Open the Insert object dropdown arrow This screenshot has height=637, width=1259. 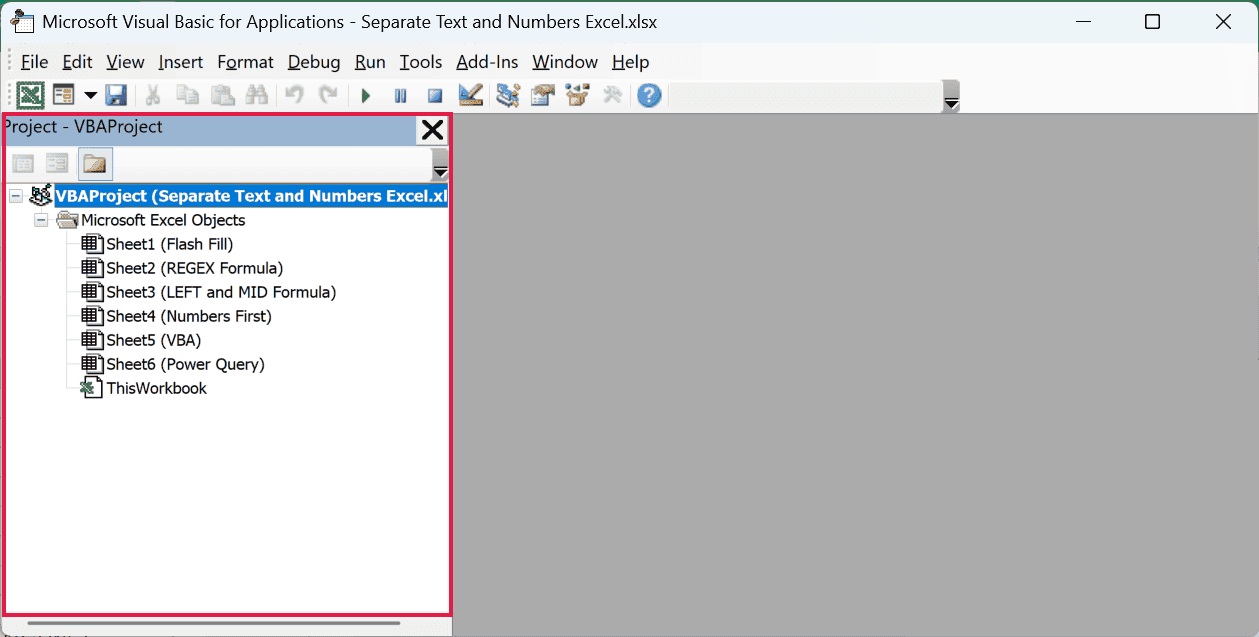point(90,96)
